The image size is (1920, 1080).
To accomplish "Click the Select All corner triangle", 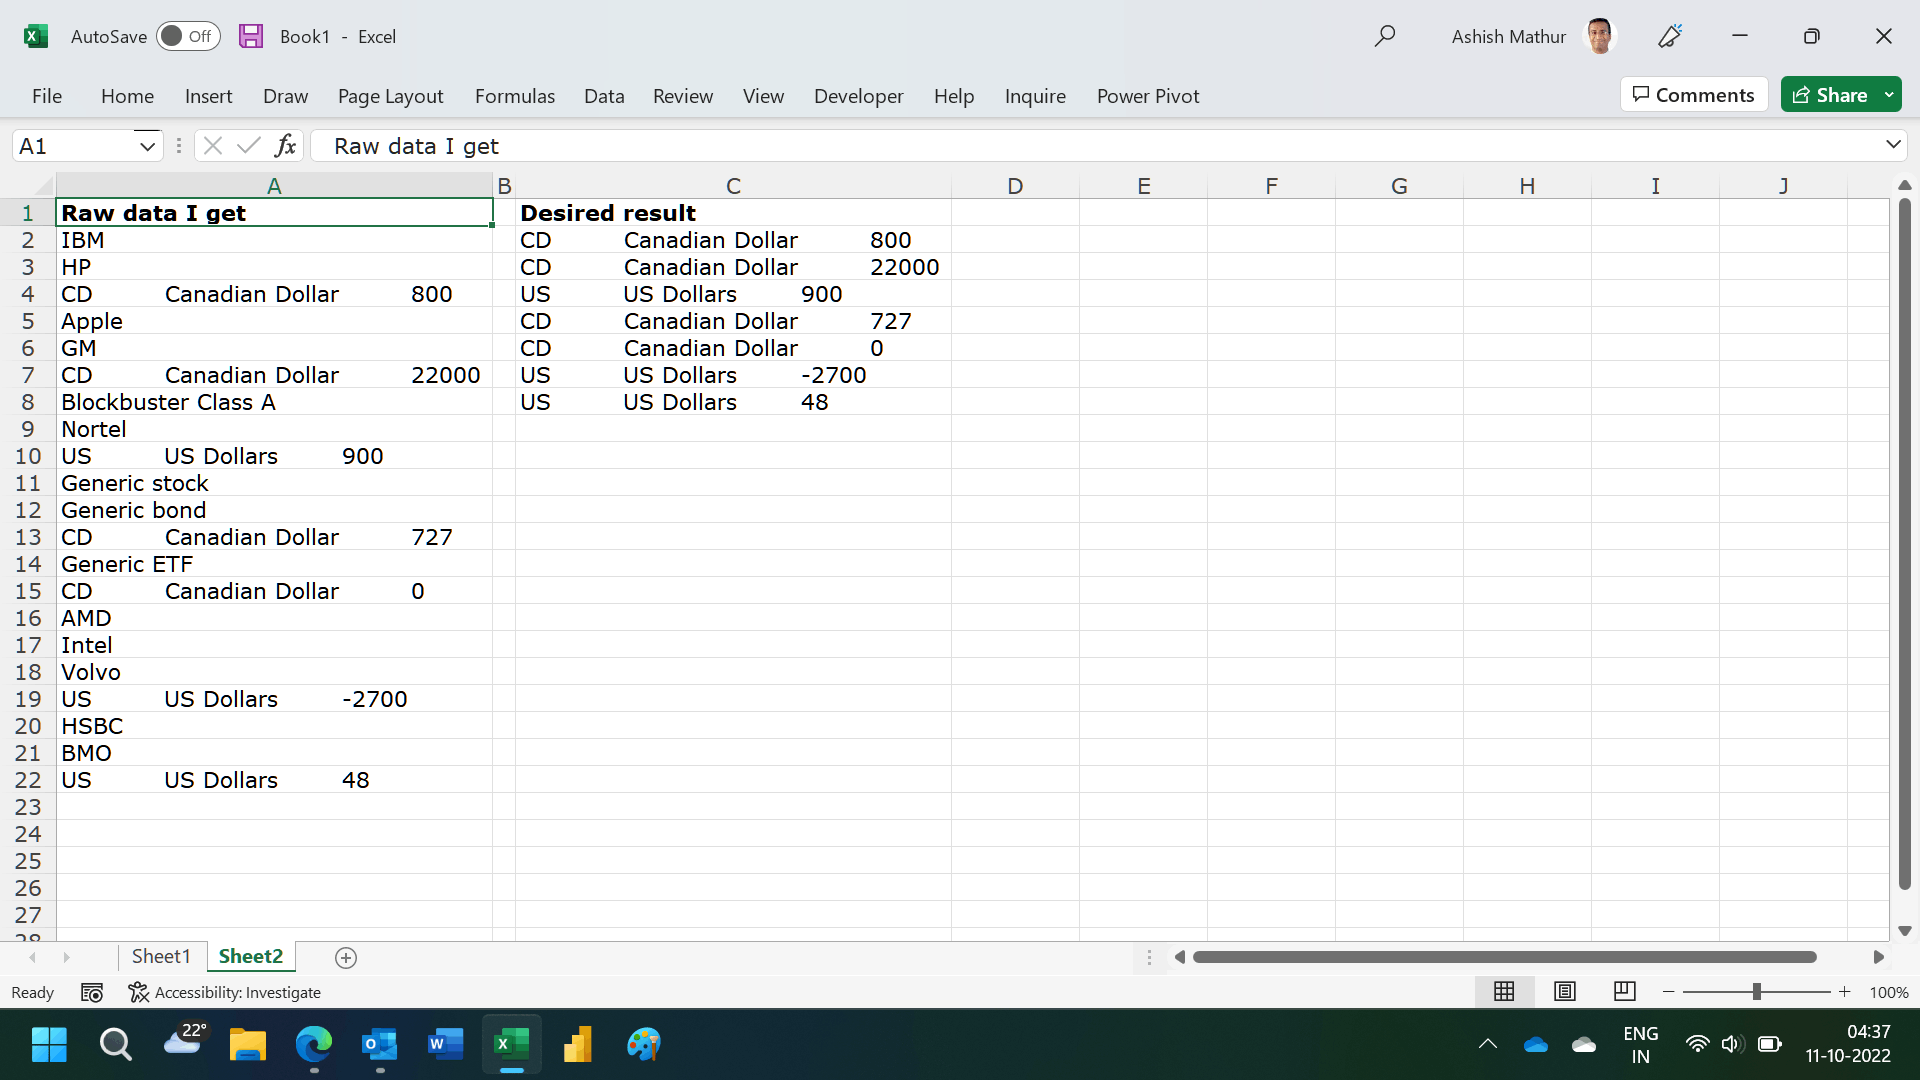I will pyautogui.click(x=42, y=186).
